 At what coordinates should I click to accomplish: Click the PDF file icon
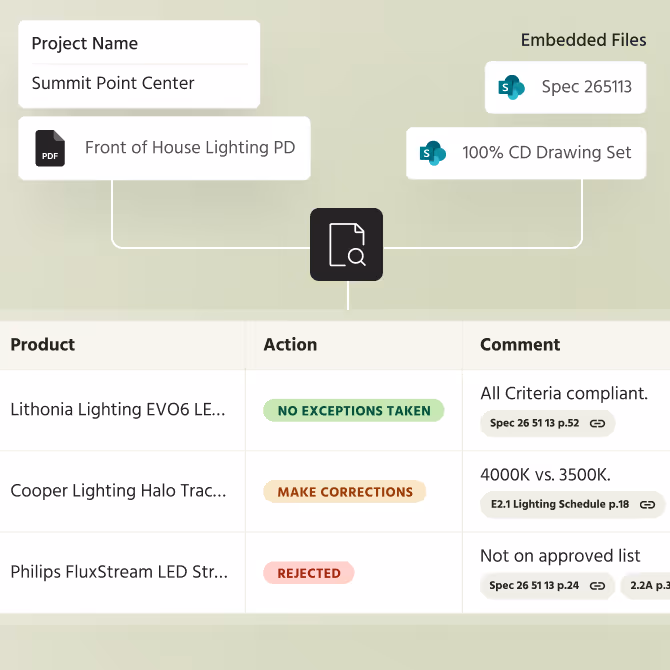(x=50, y=148)
